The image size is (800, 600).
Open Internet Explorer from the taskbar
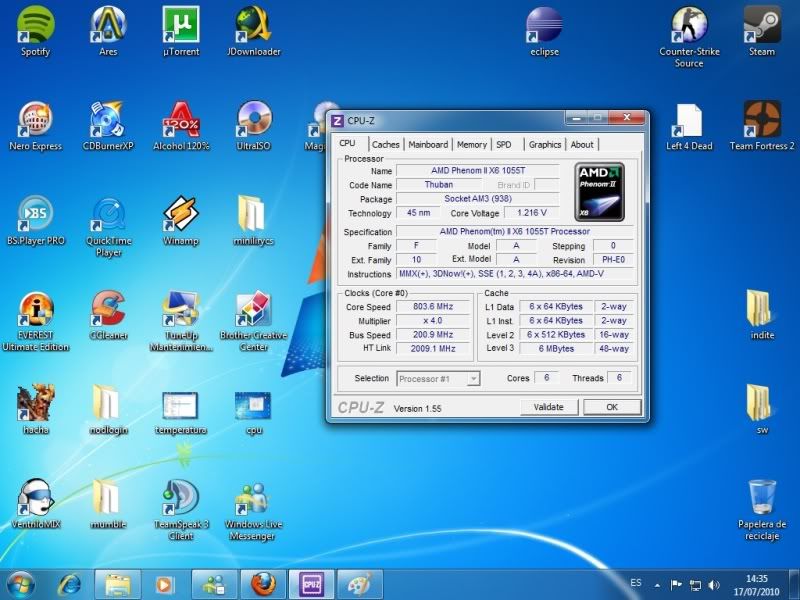[x=69, y=585]
